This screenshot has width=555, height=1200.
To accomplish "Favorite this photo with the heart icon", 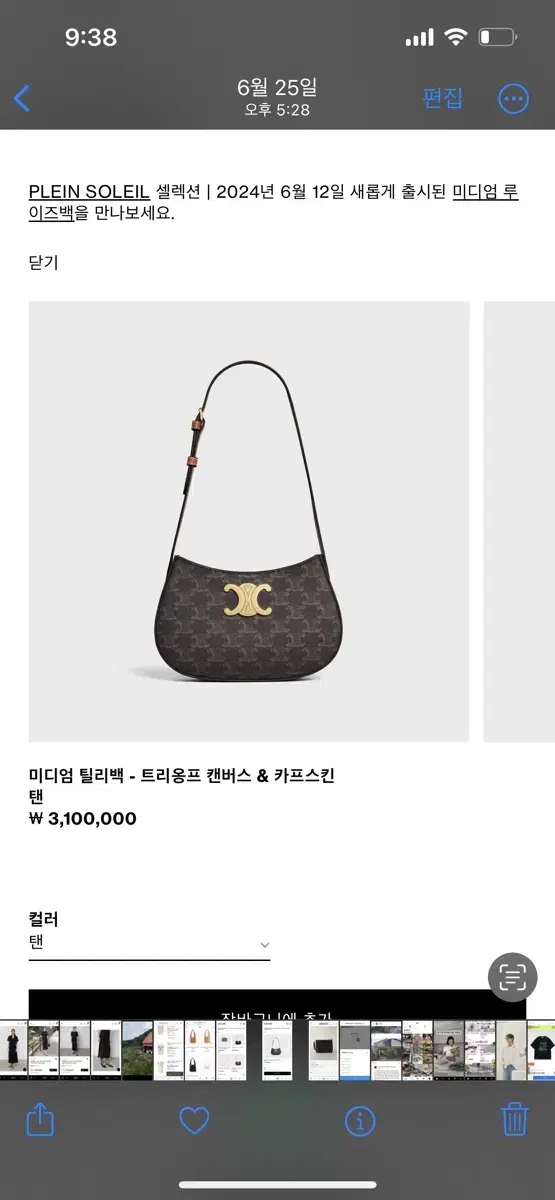I will click(194, 1120).
